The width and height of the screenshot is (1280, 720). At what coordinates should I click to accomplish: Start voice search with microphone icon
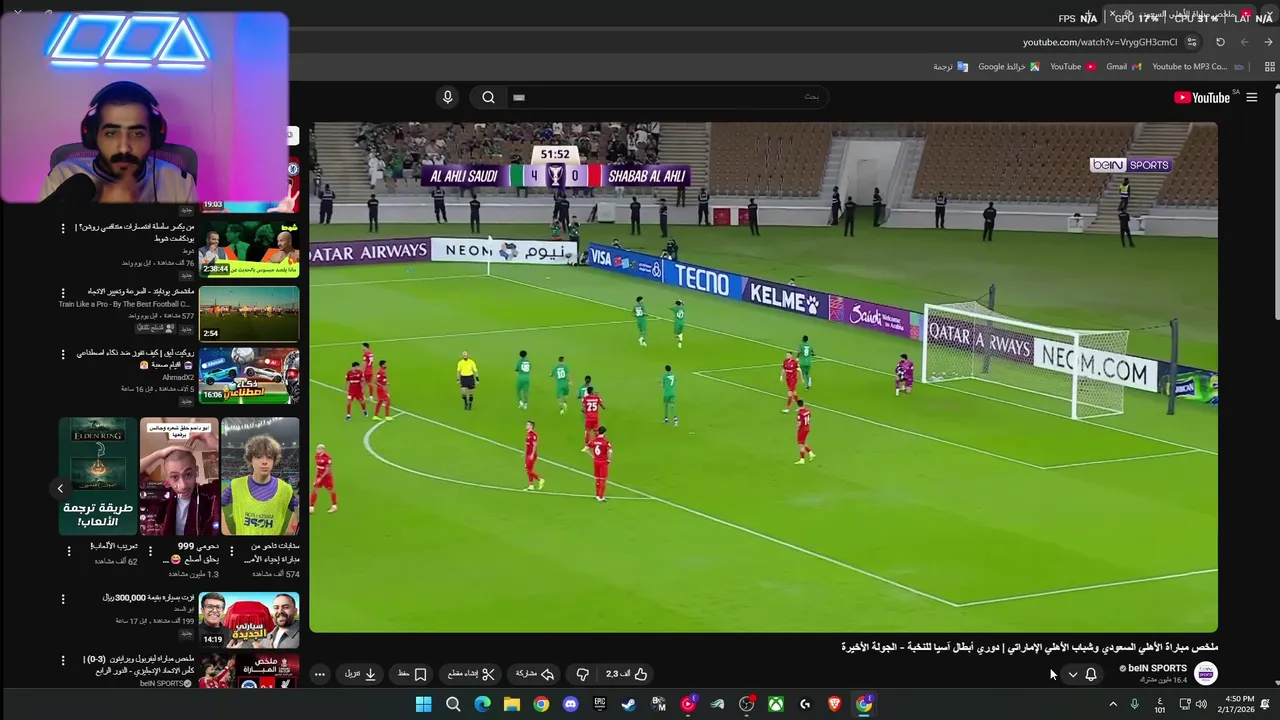(447, 97)
